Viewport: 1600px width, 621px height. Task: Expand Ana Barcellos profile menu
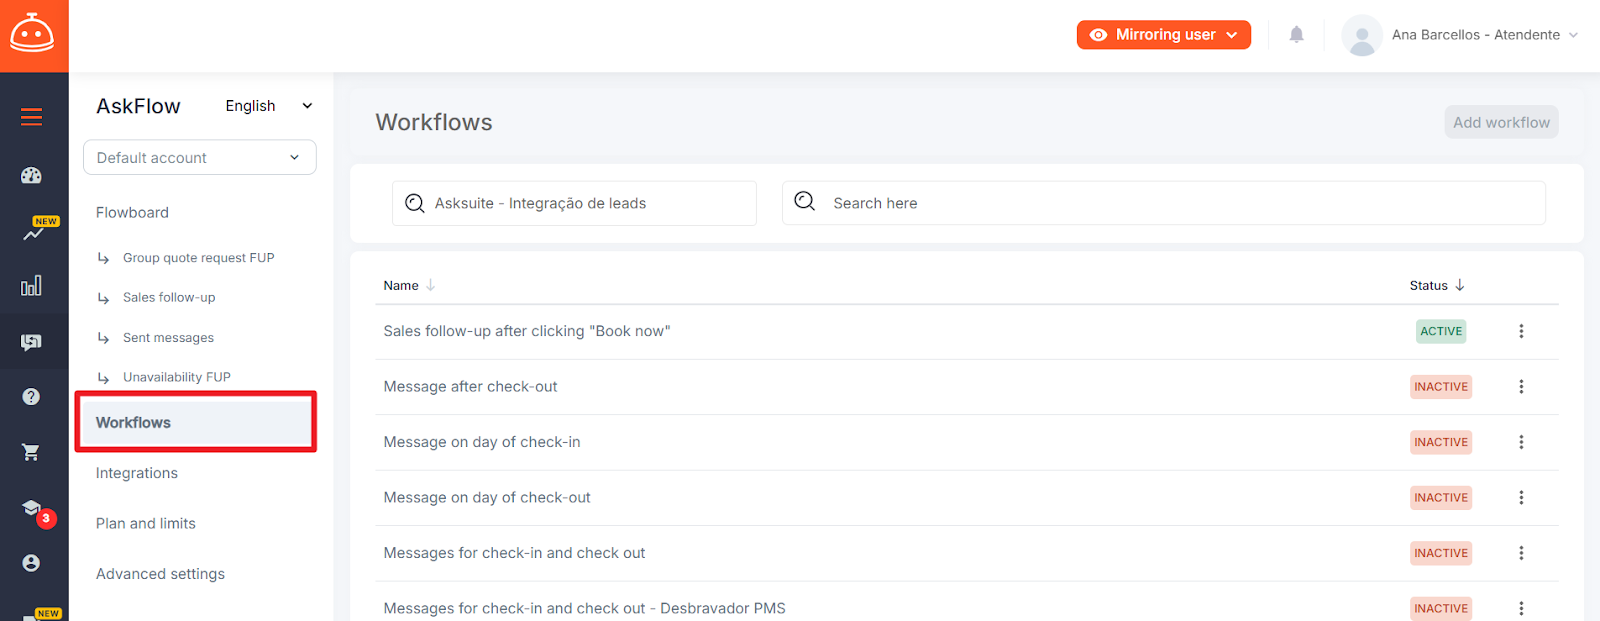pyautogui.click(x=1460, y=35)
